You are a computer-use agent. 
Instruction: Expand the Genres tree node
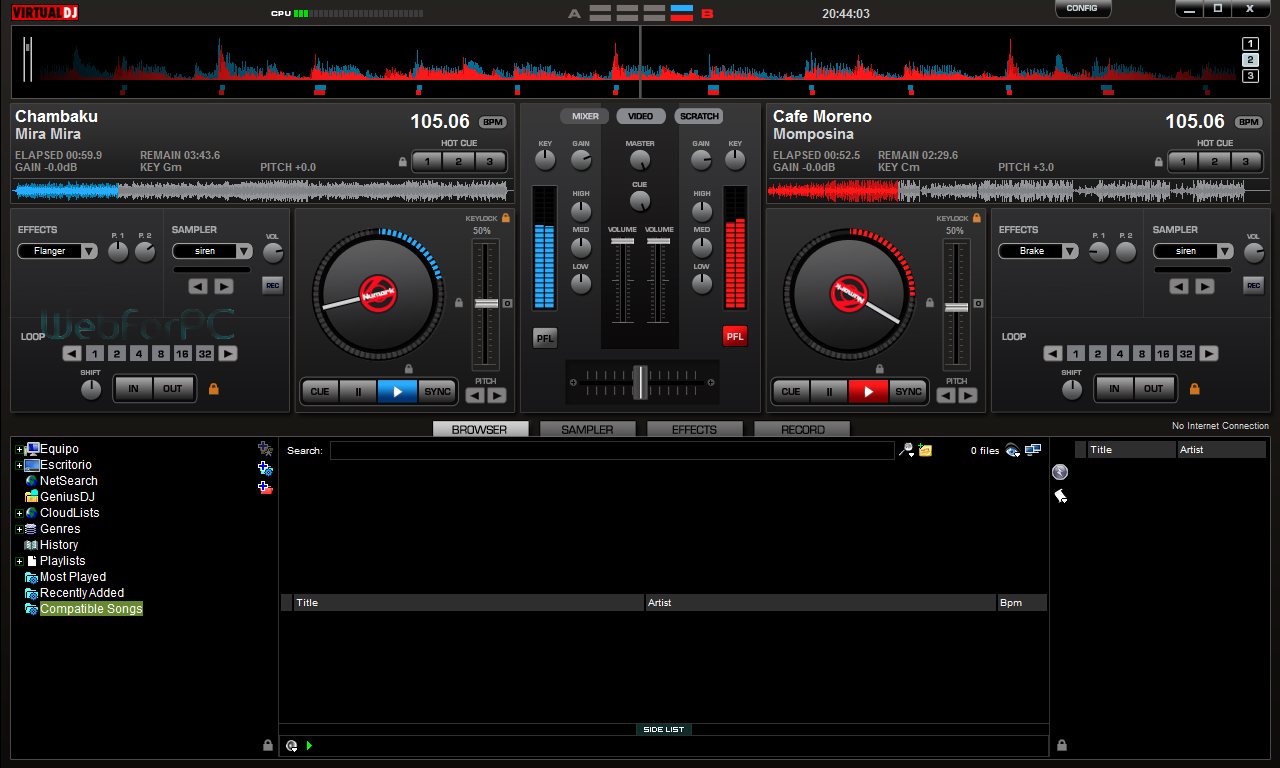tap(19, 530)
